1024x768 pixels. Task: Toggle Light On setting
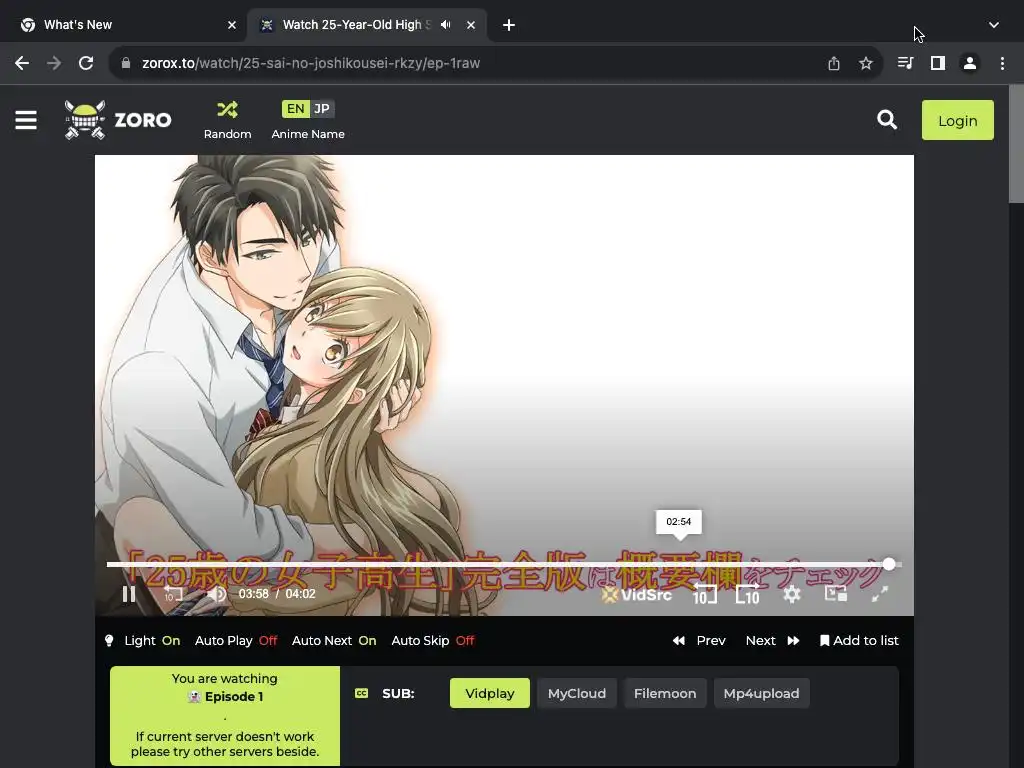coord(152,641)
